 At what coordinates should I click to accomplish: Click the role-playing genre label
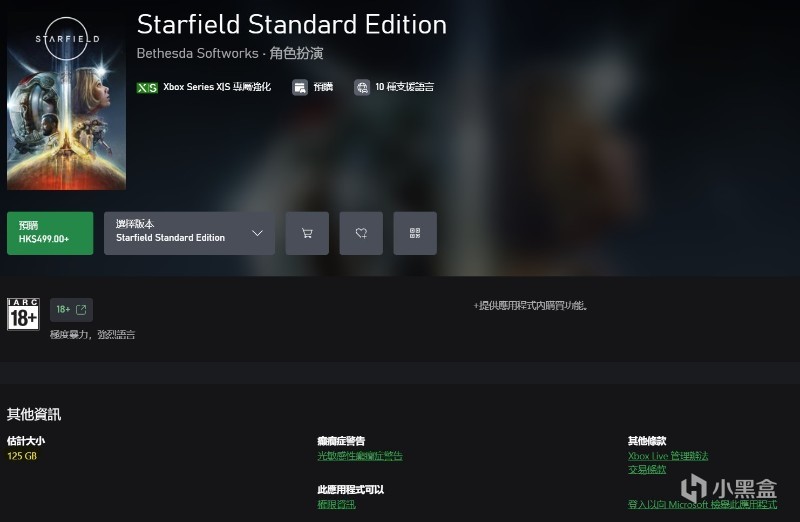[x=296, y=54]
